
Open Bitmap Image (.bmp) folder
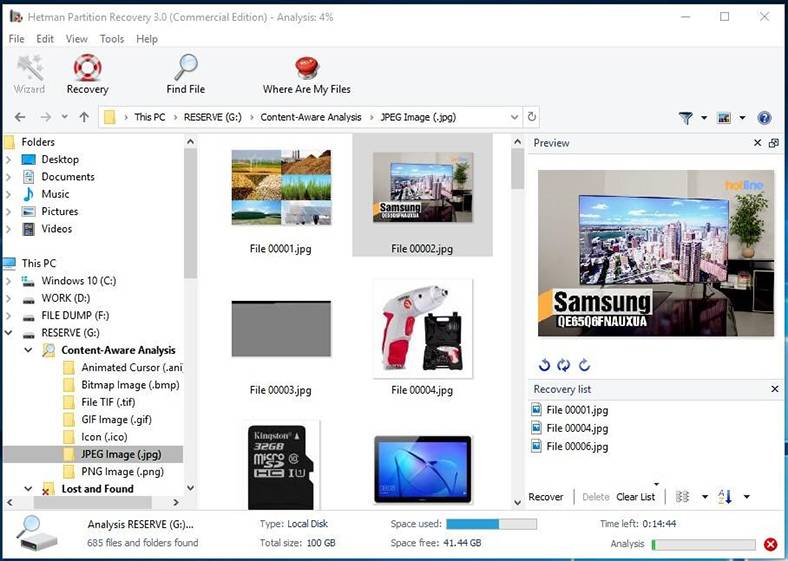pos(130,385)
